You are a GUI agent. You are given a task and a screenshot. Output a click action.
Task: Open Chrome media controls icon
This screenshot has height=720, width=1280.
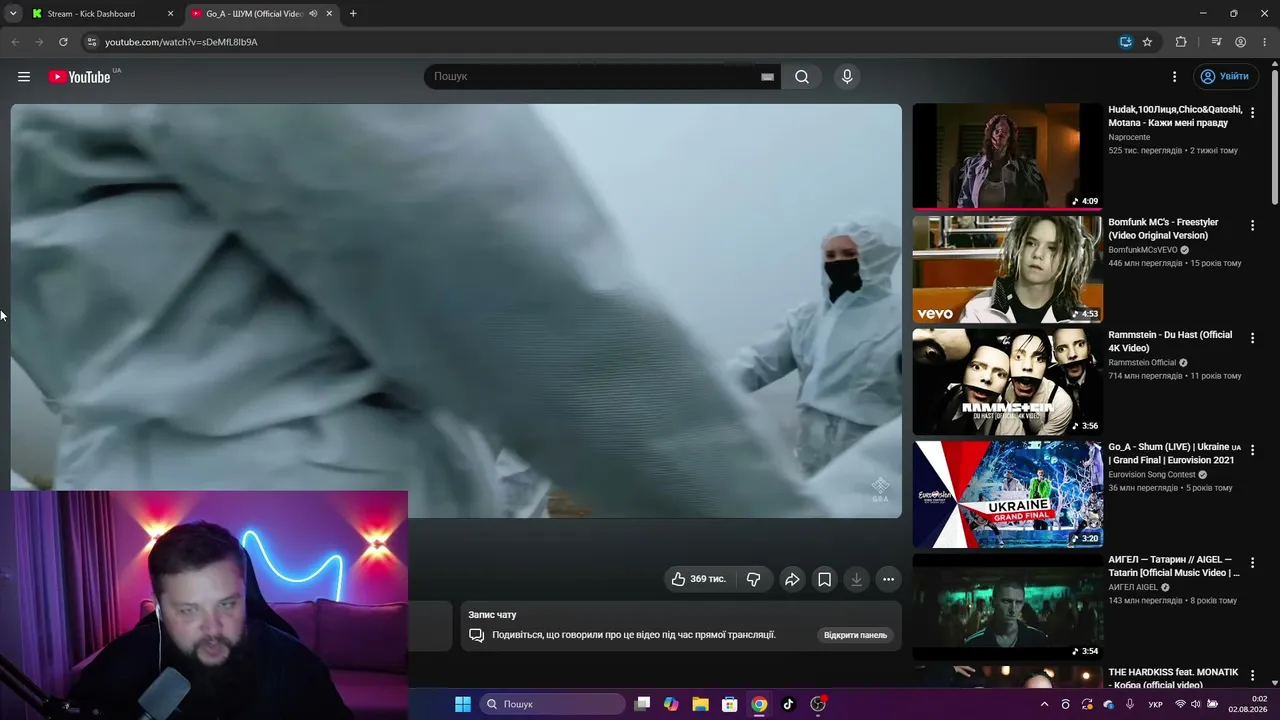pyautogui.click(x=1216, y=42)
